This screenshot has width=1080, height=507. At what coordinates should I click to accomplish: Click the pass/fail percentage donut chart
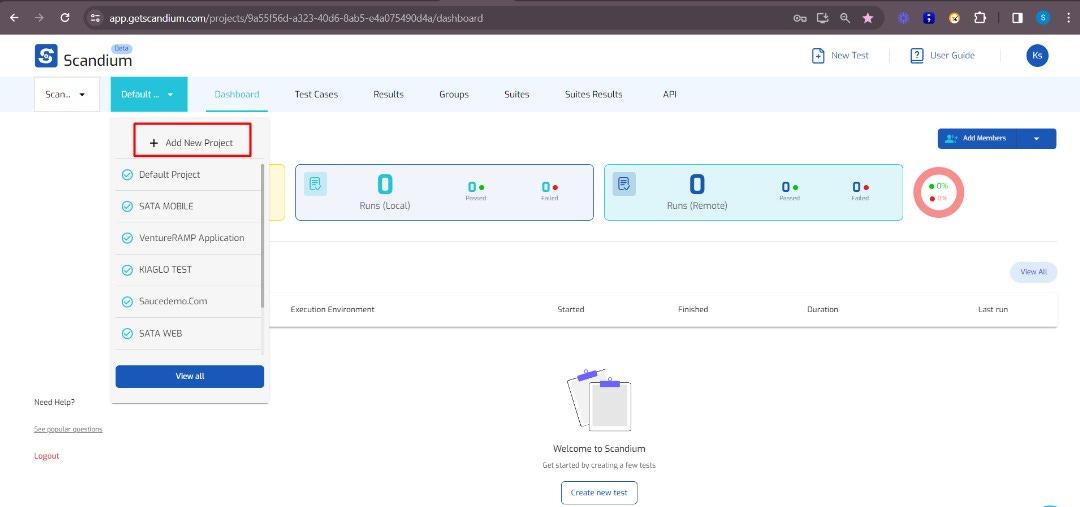[938, 192]
